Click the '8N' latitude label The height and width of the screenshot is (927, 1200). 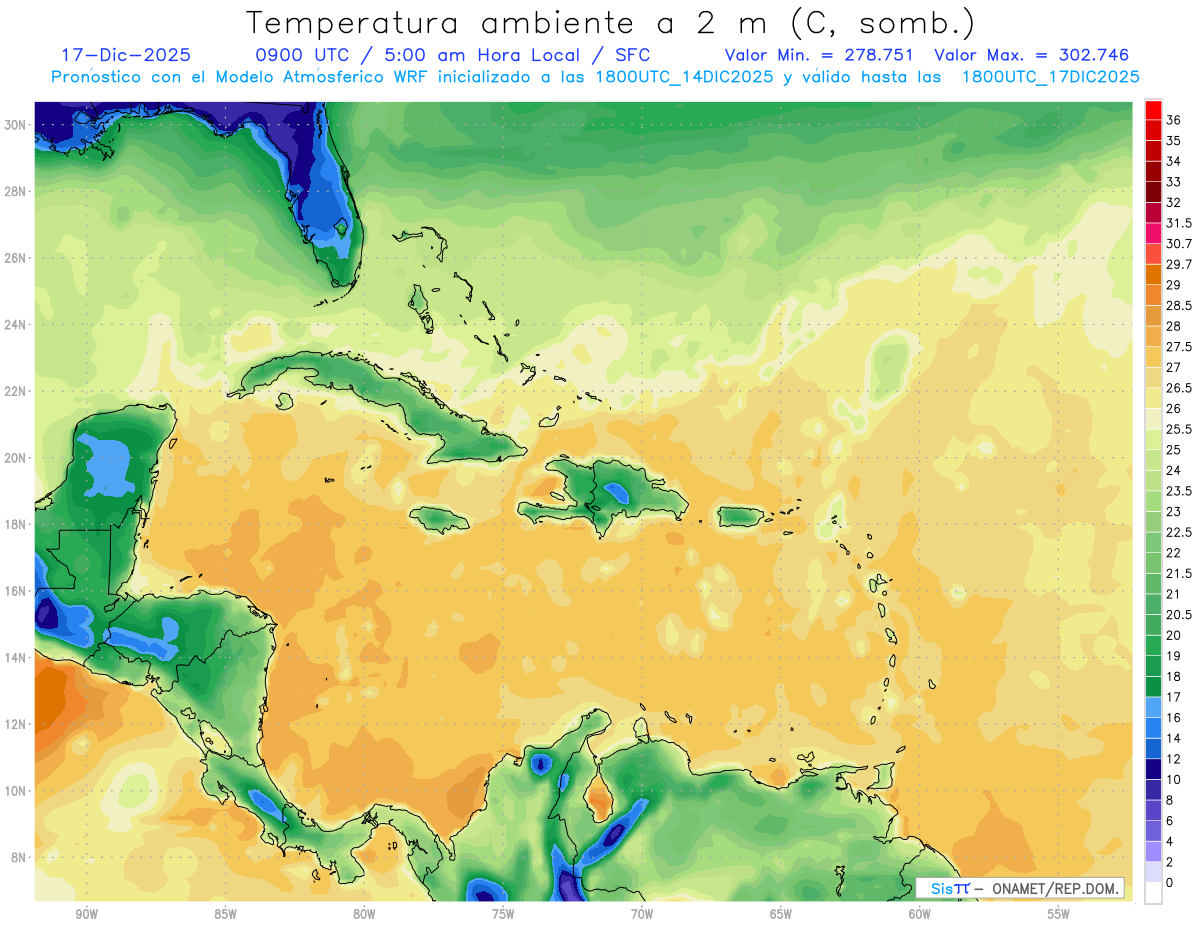pos(19,857)
